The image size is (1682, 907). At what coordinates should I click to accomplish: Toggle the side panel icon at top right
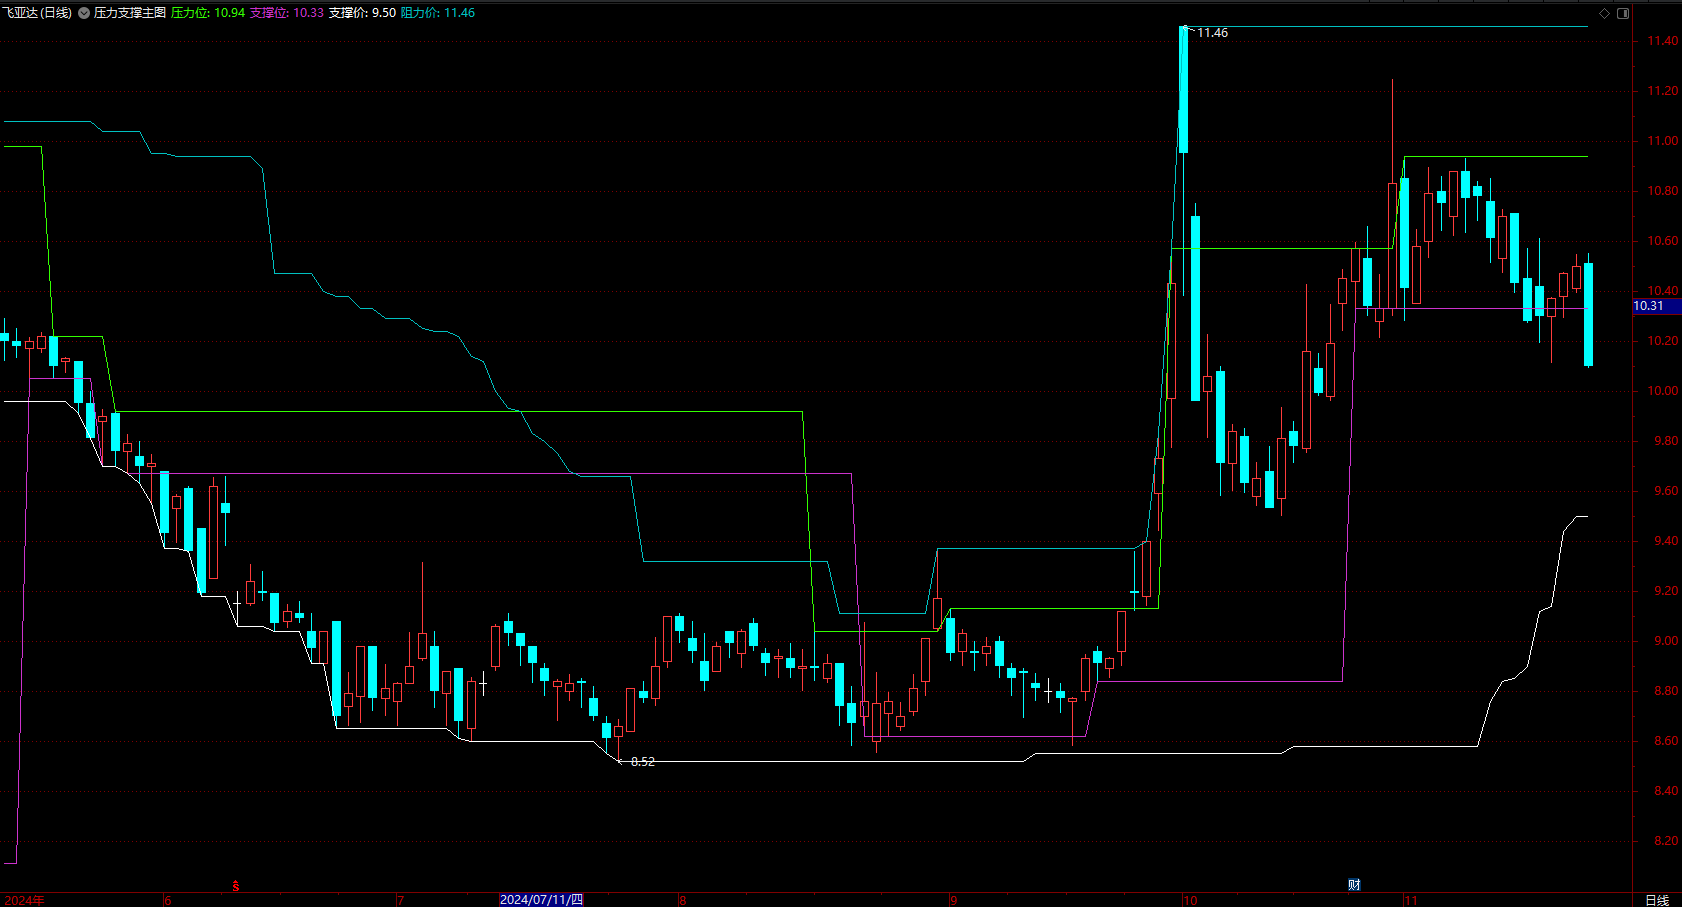click(x=1623, y=13)
